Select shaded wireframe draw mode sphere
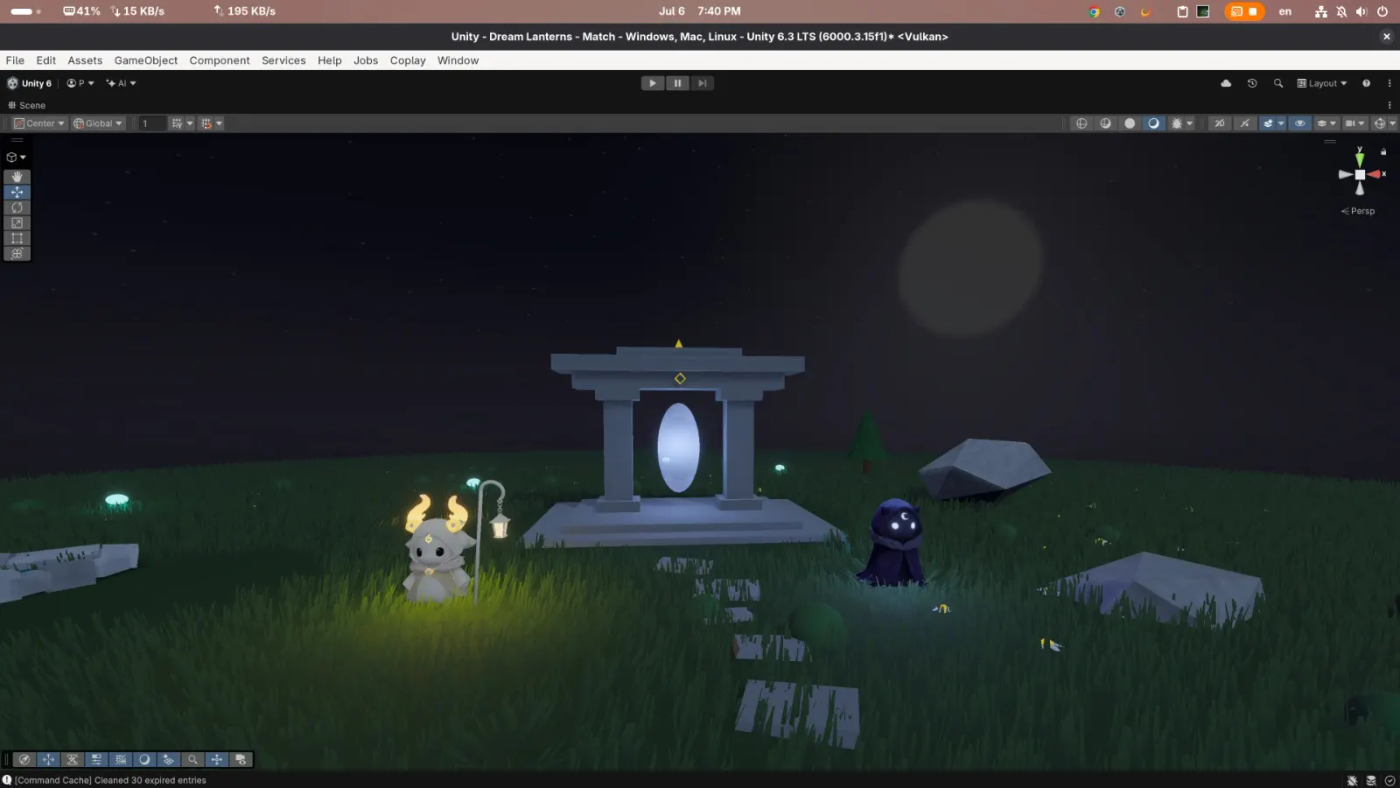 point(1106,123)
